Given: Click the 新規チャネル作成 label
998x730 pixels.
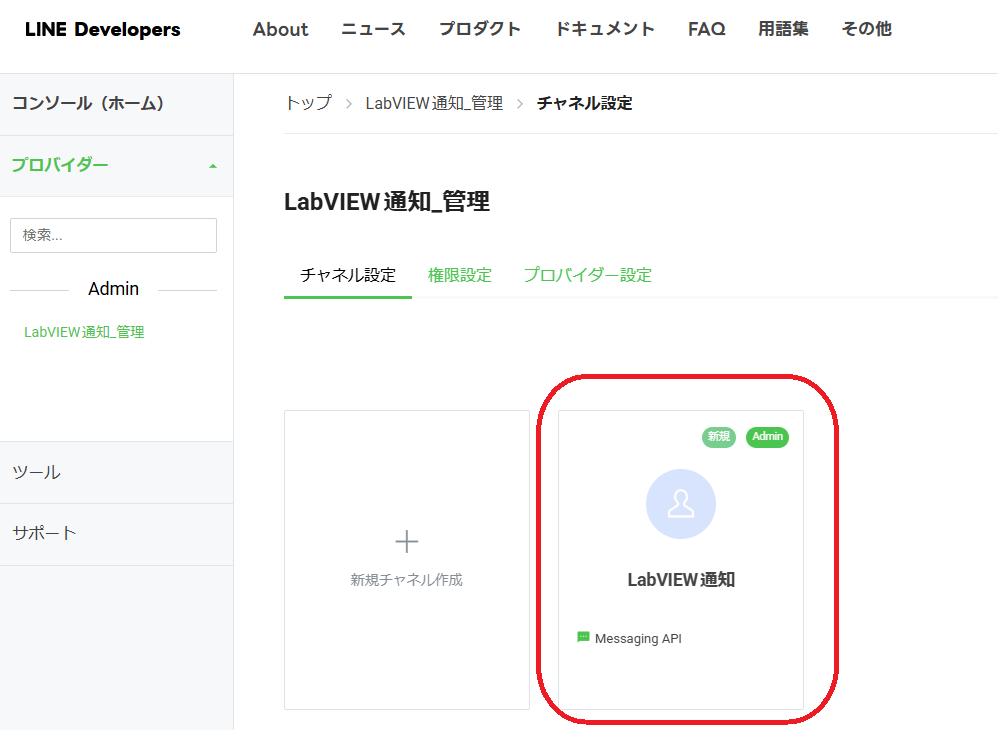Looking at the screenshot, I should tap(406, 580).
